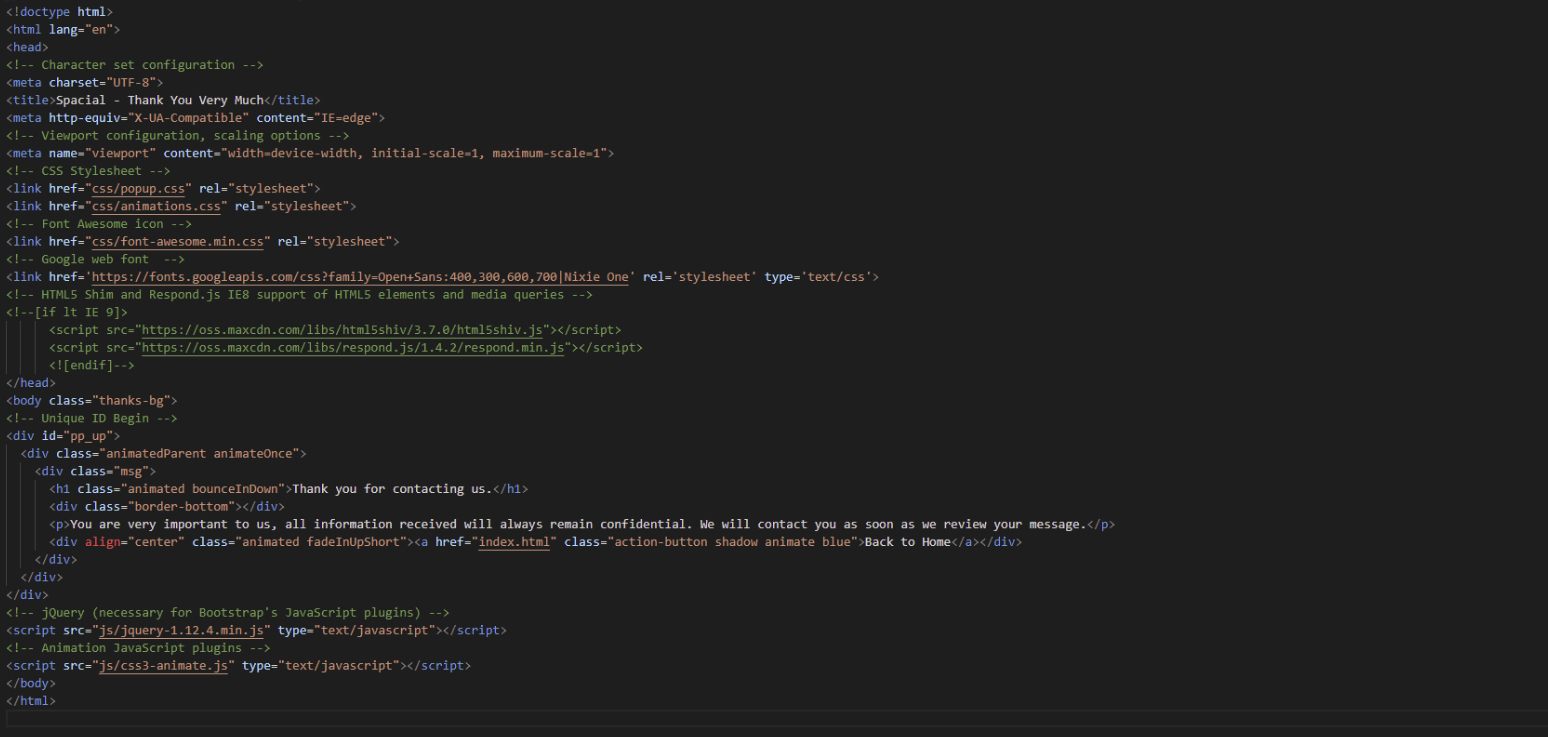Click the opening <head> tag
This screenshot has height=737, width=1548.
coord(27,47)
